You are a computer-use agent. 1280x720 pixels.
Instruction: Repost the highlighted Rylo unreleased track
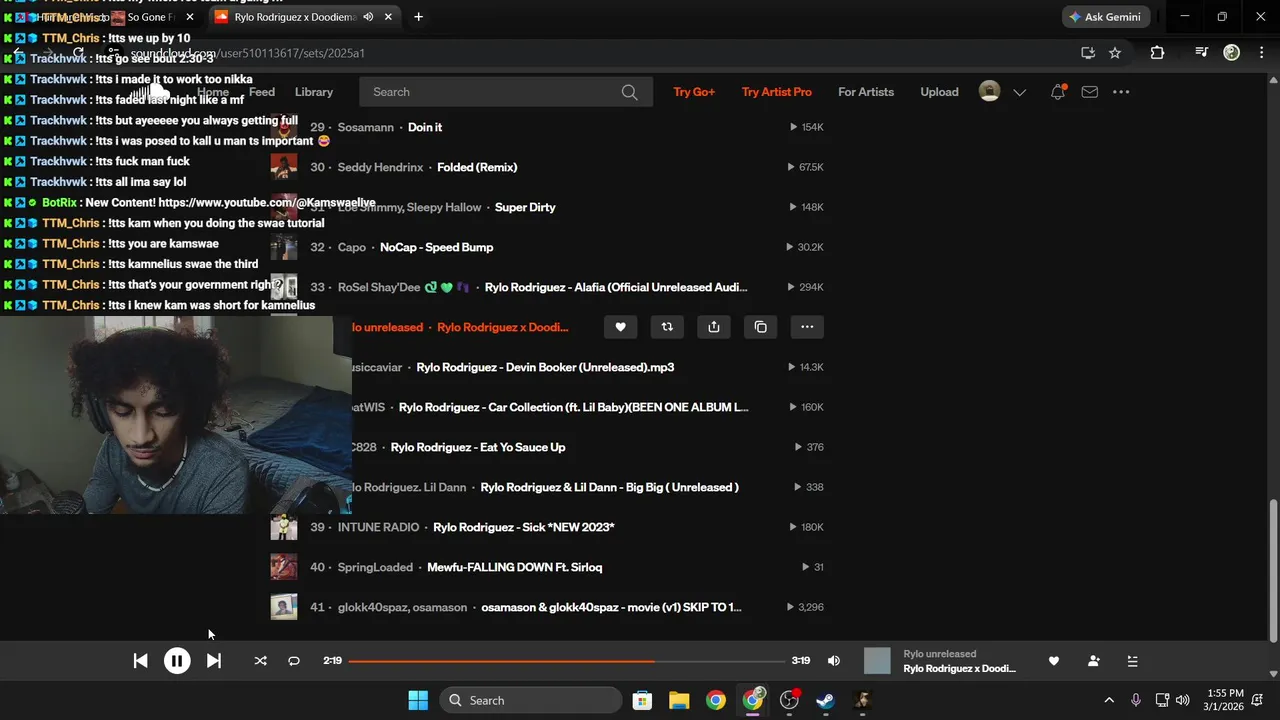(x=667, y=327)
